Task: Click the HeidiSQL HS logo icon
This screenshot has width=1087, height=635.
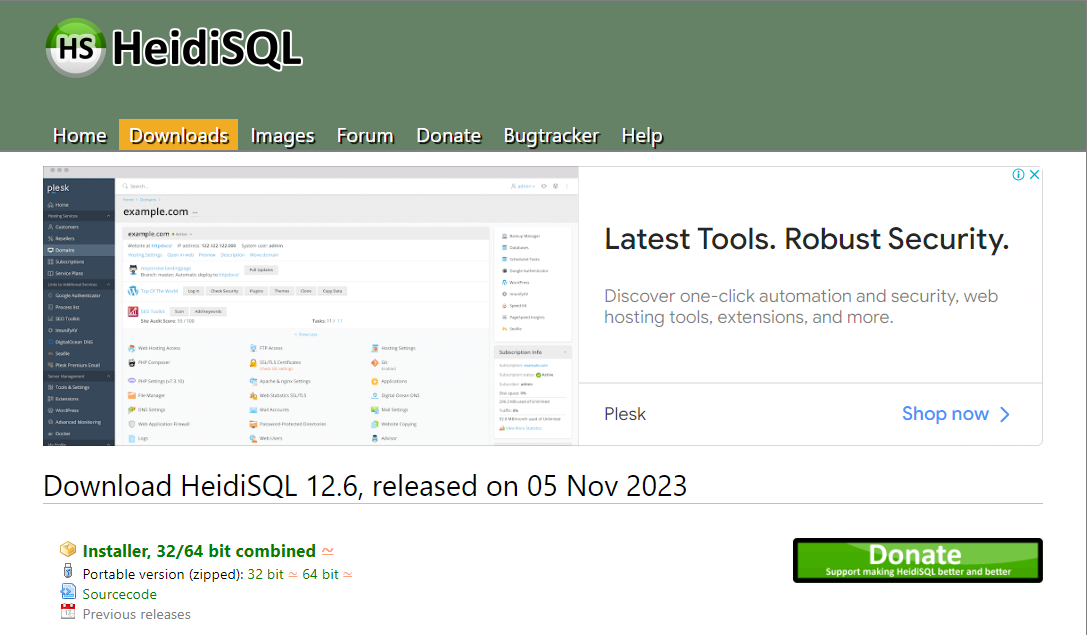Action: tap(76, 48)
